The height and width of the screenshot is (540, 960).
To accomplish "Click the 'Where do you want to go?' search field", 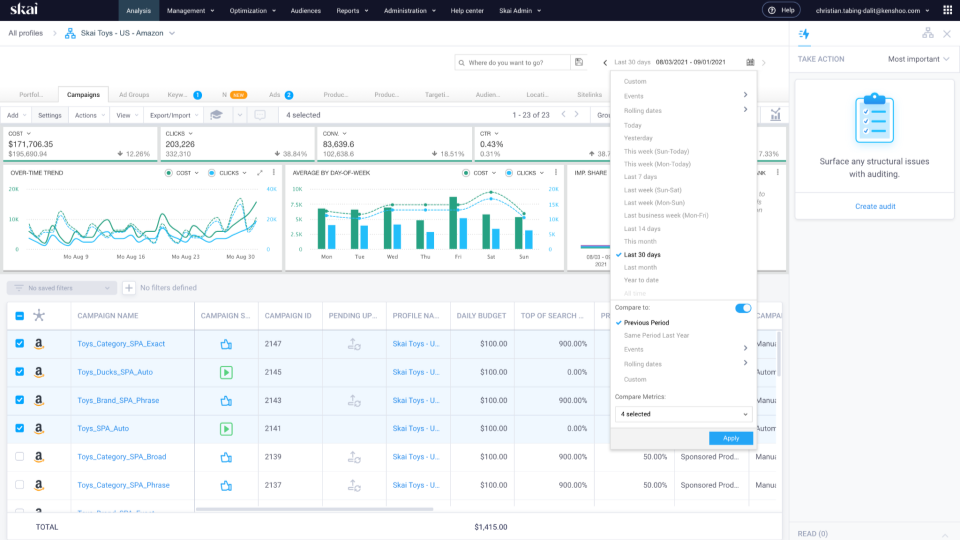I will [512, 62].
